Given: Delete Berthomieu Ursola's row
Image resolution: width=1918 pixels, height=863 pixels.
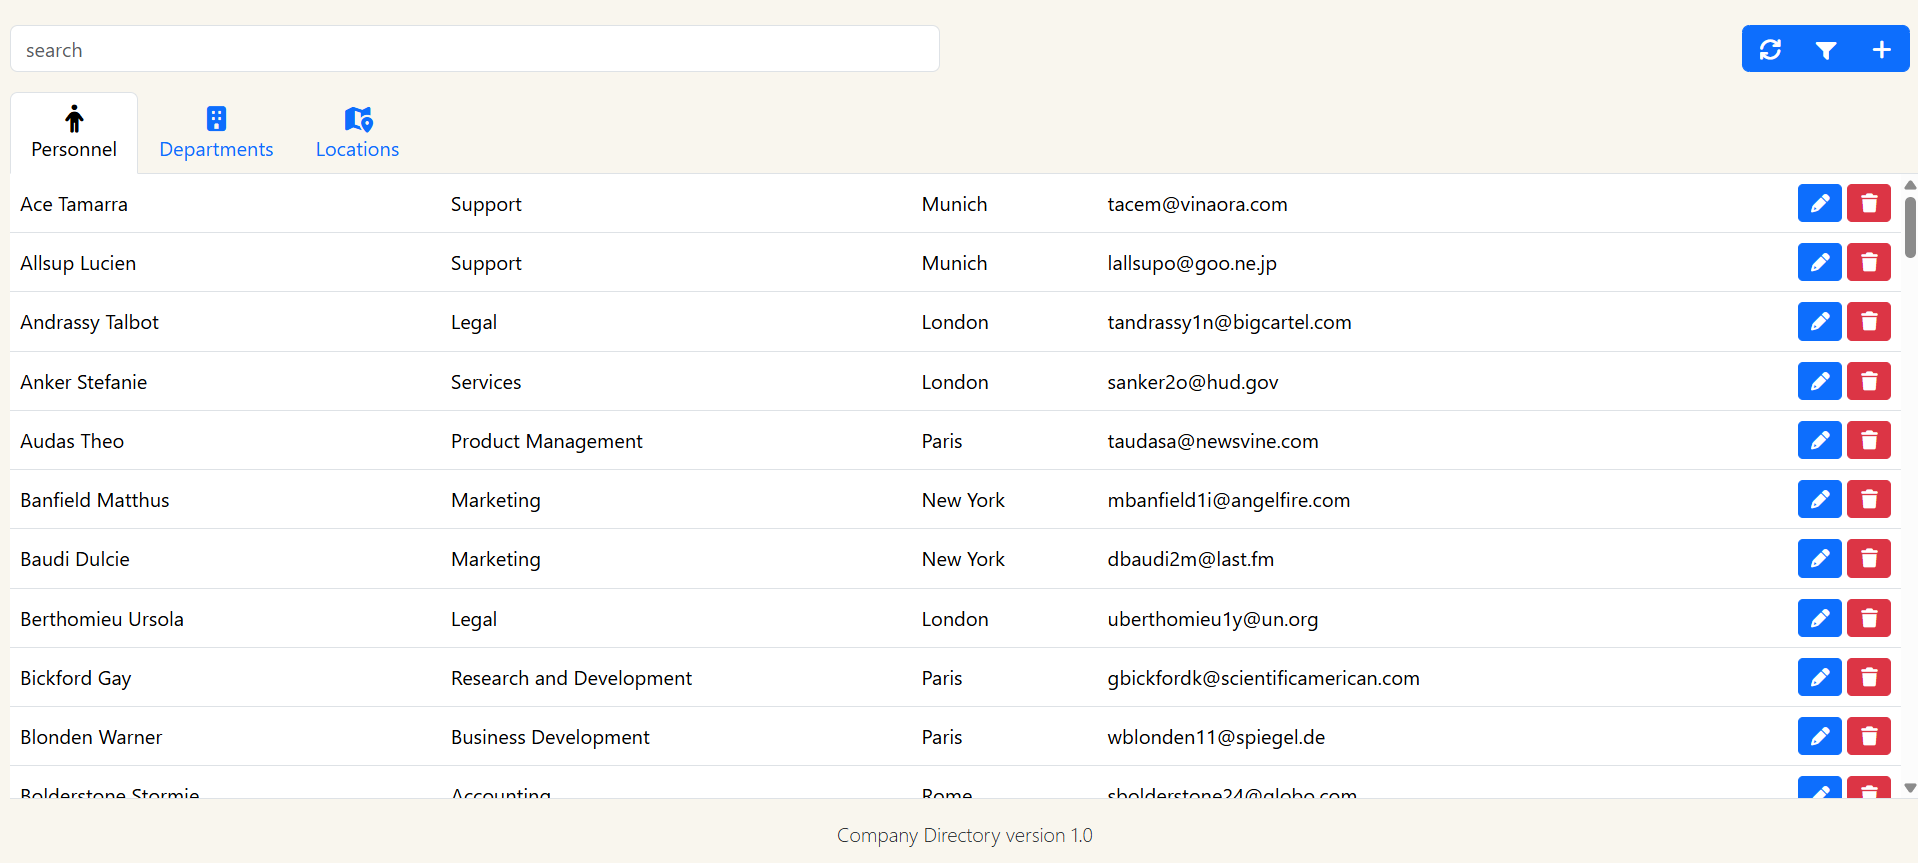Looking at the screenshot, I should coord(1868,618).
